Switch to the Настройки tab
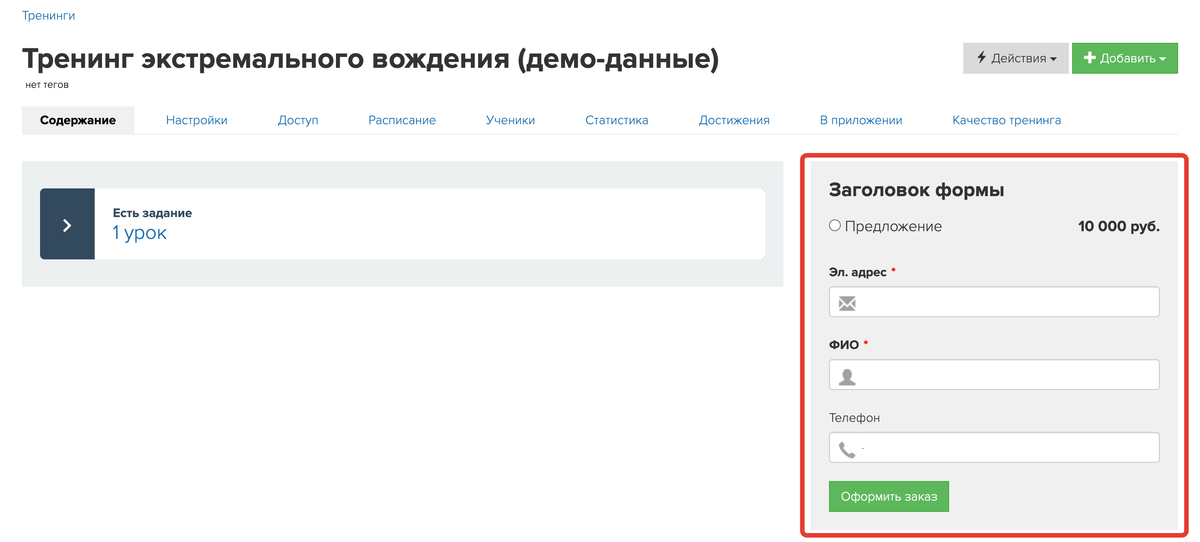The height and width of the screenshot is (542, 1200). tap(197, 120)
